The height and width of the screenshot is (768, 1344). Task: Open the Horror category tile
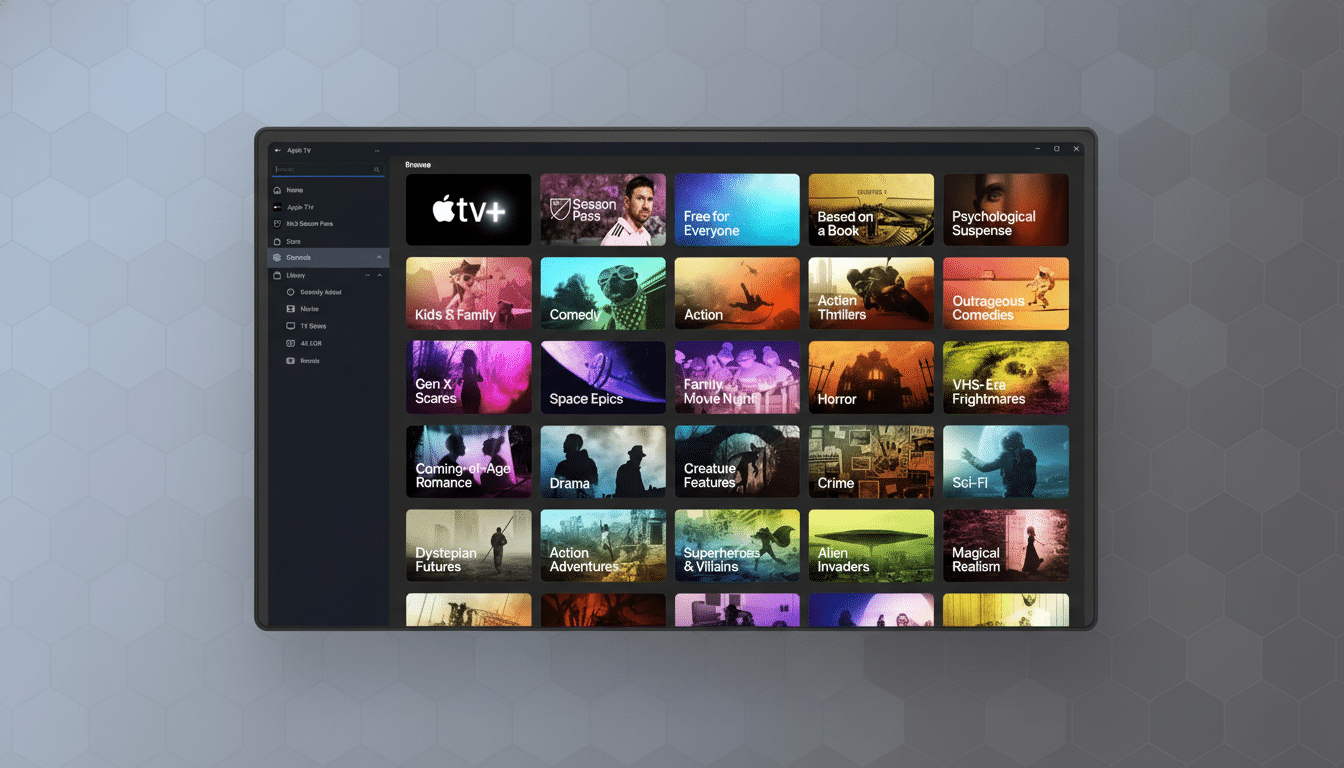coord(871,377)
